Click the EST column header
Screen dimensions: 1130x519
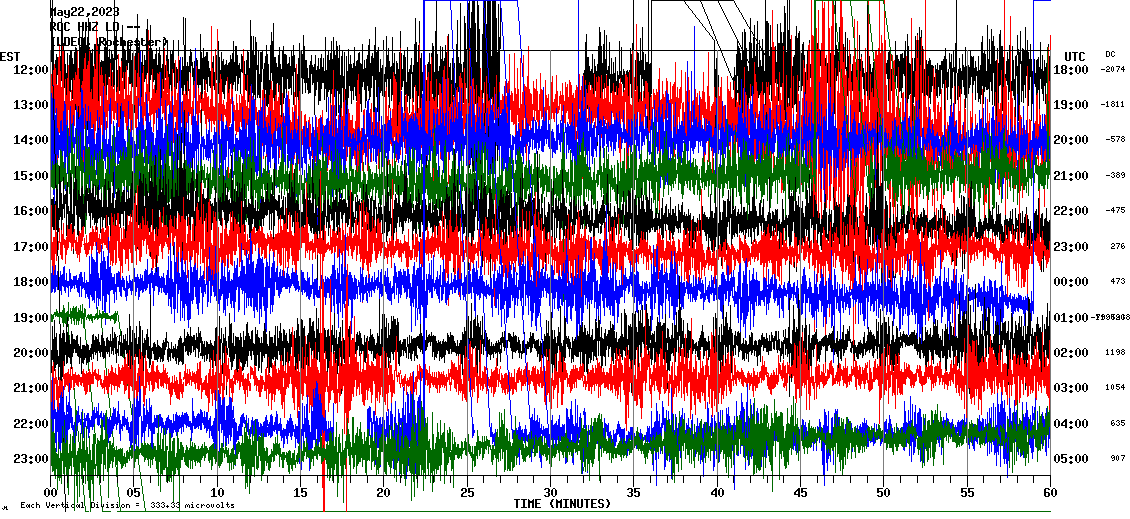point(10,56)
